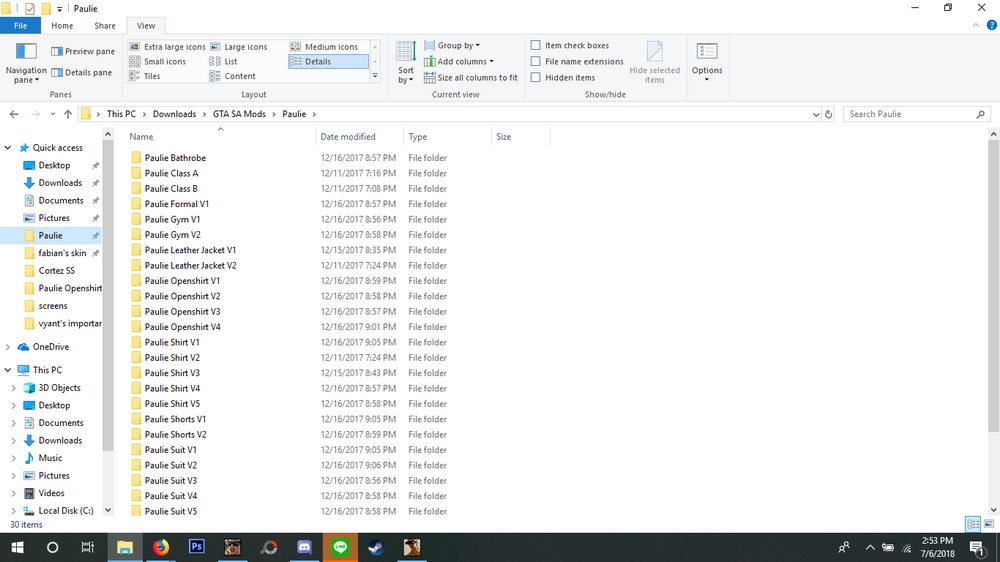
Task: Click the navigation pane scrollbar
Action: pos(108,297)
